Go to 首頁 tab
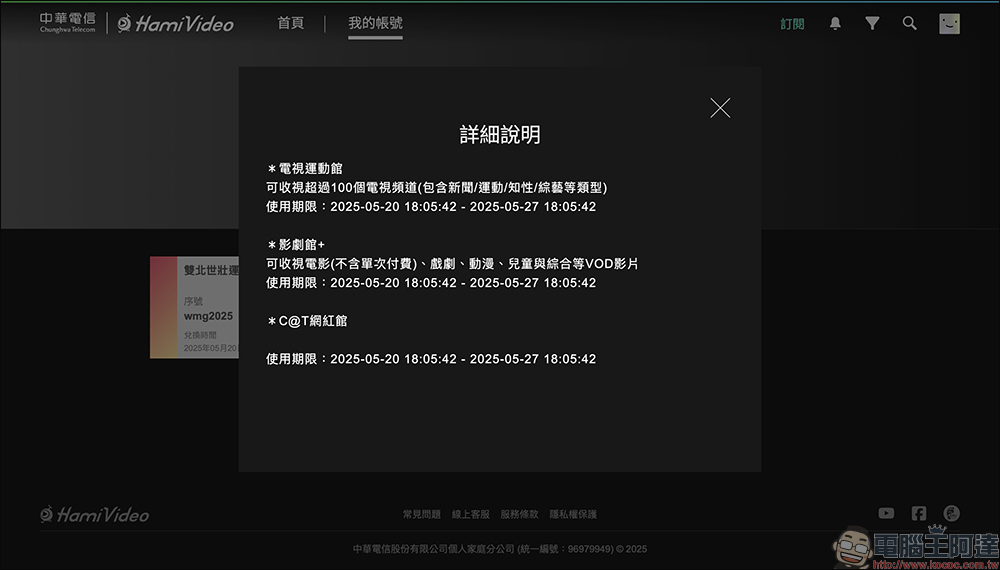This screenshot has width=1000, height=570. click(290, 24)
